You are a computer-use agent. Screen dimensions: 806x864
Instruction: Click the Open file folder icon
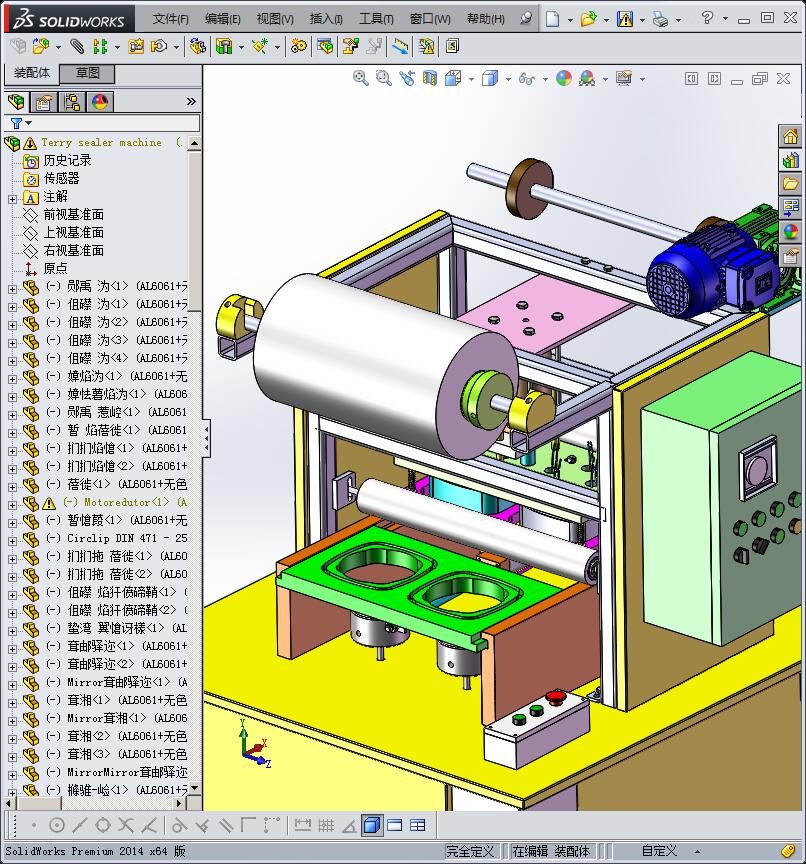[x=588, y=19]
